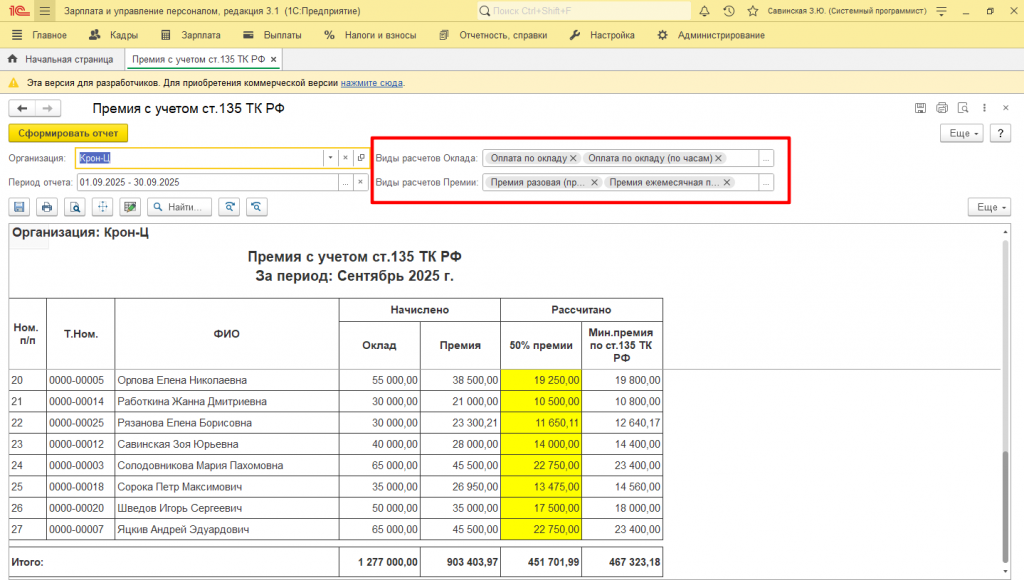Screen dimensions: 1024x580
Task: Open period selection for Период отчета
Action: click(345, 182)
